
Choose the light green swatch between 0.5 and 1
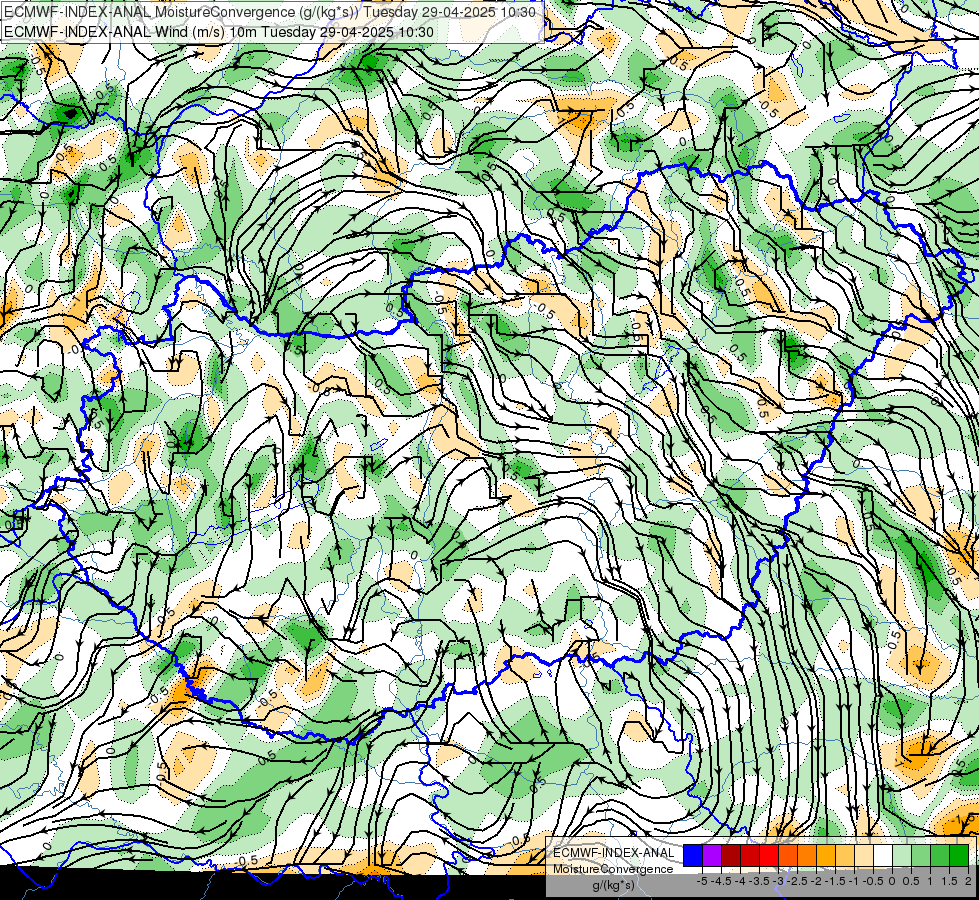click(x=921, y=856)
